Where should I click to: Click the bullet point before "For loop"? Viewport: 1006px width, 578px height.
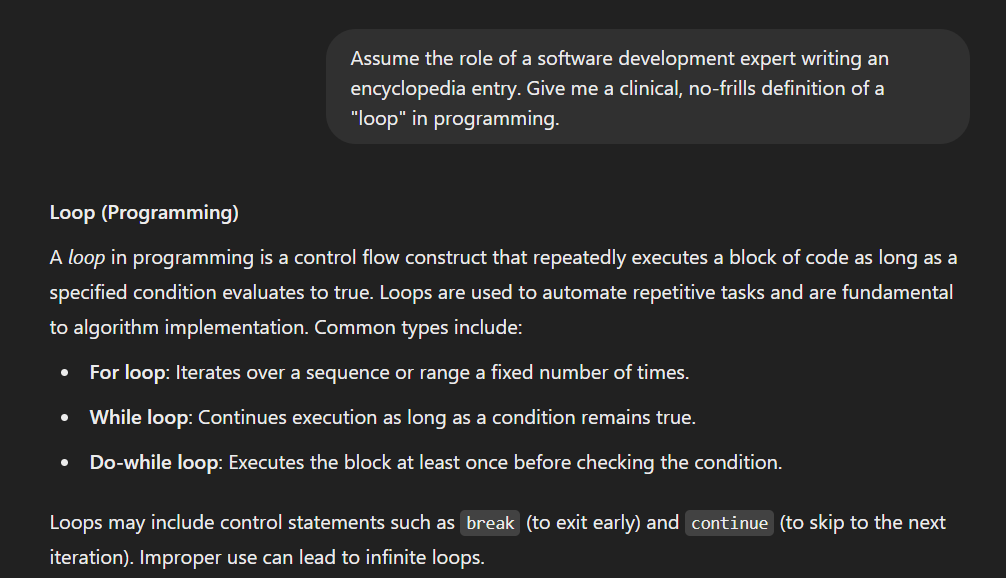point(65,374)
